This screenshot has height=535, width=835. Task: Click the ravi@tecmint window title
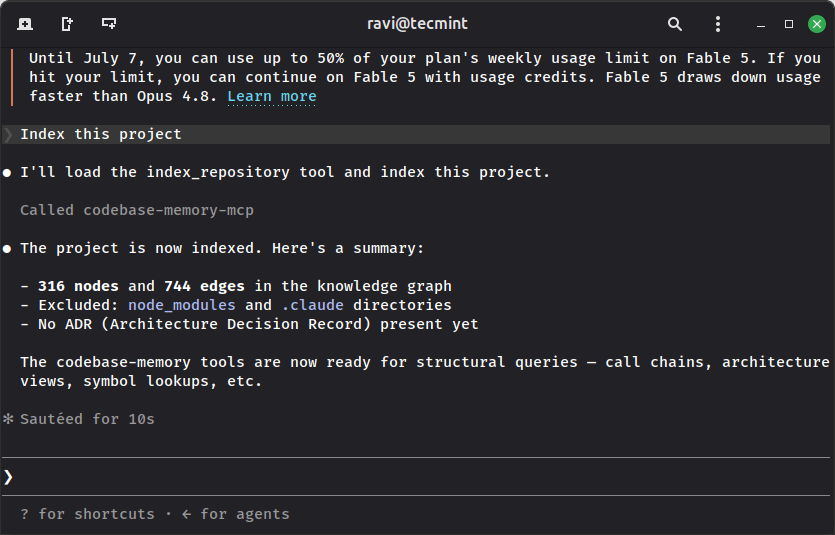click(418, 23)
